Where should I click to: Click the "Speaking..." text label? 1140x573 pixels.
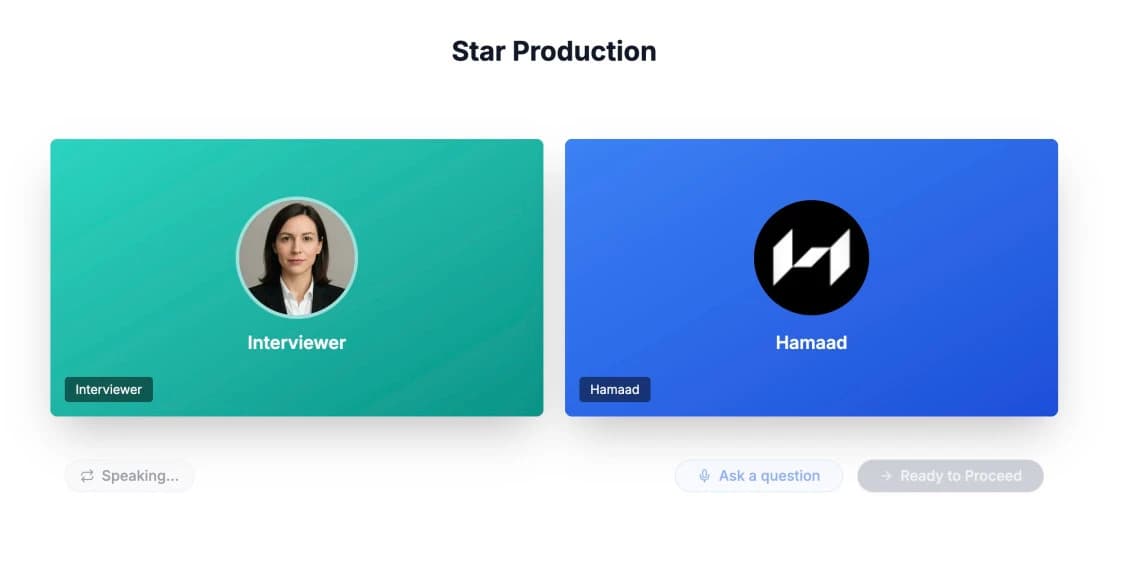(140, 476)
